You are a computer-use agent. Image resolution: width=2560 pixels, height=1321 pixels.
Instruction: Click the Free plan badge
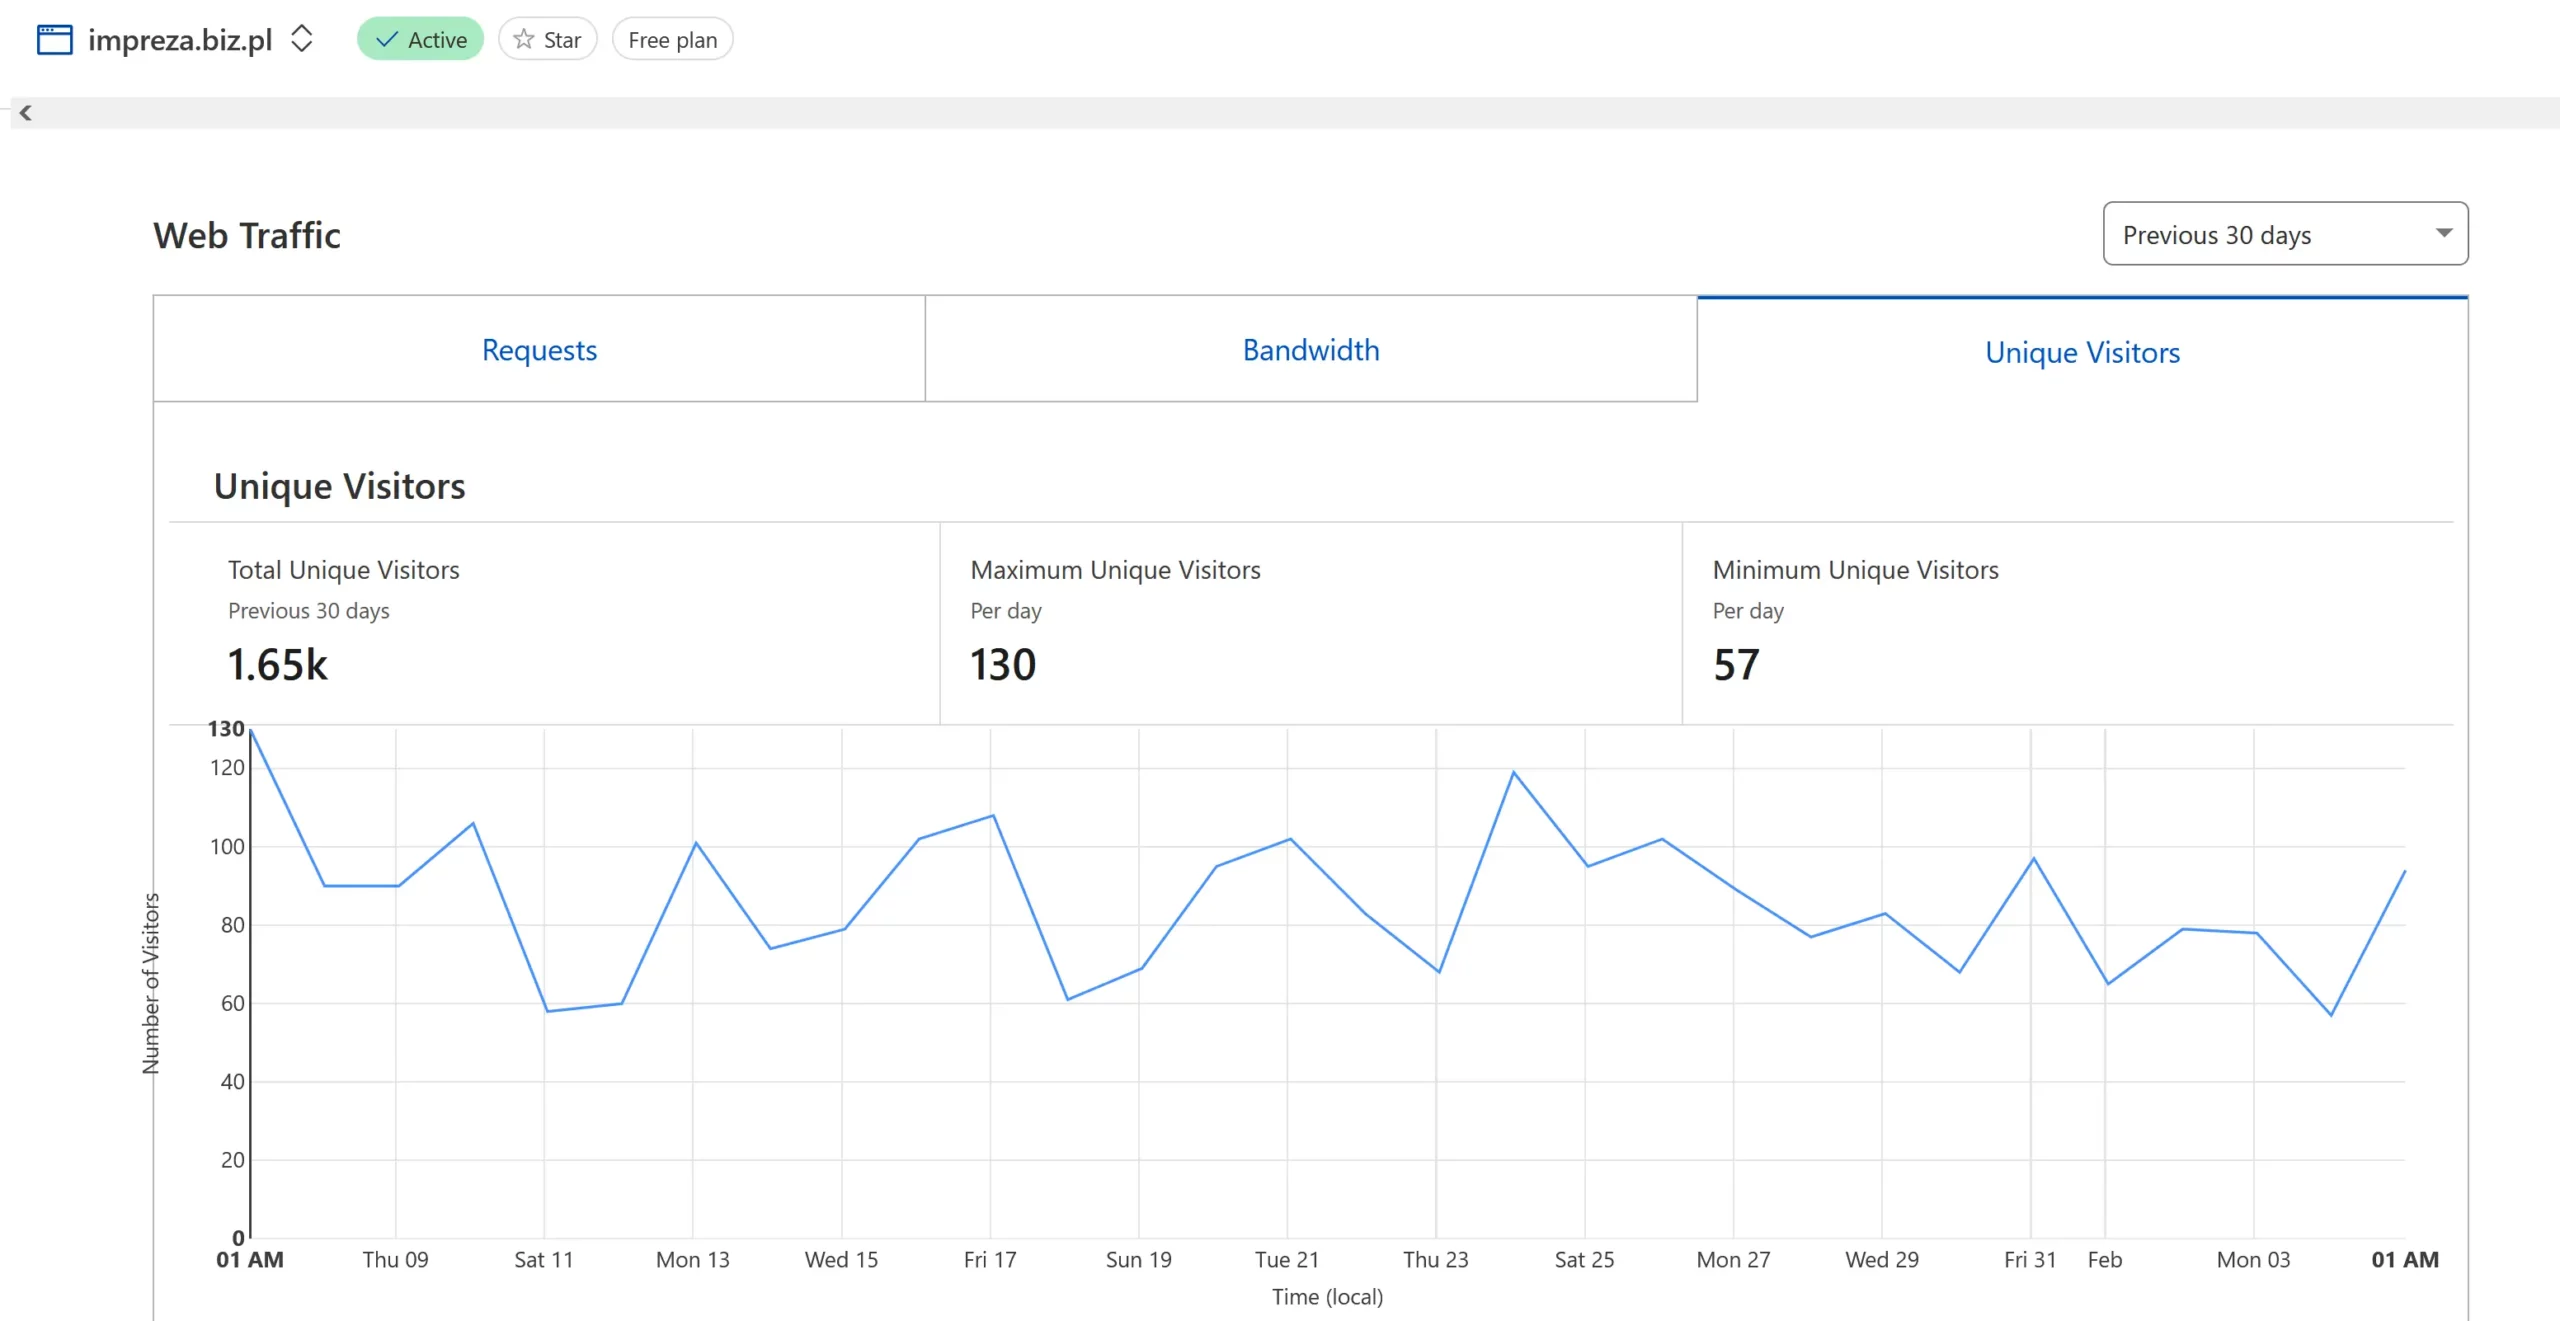click(x=672, y=40)
